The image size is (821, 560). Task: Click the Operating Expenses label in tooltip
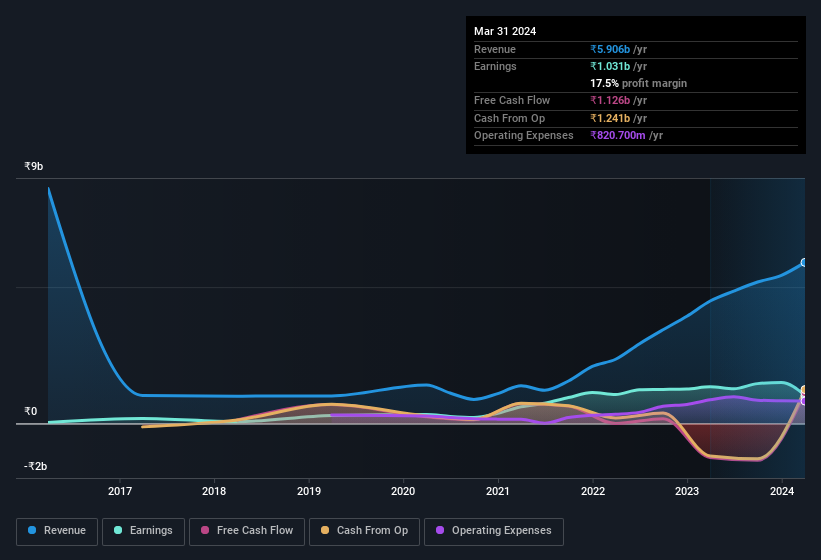[x=524, y=135]
